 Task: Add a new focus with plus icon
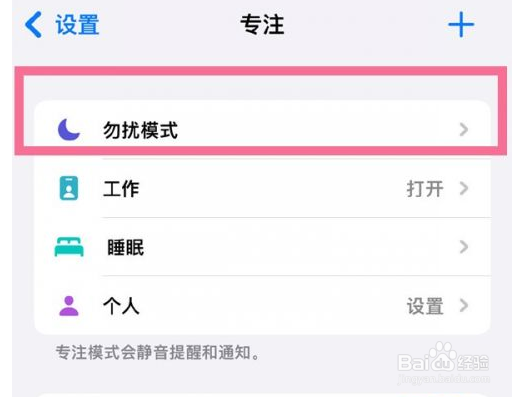pyautogui.click(x=461, y=24)
